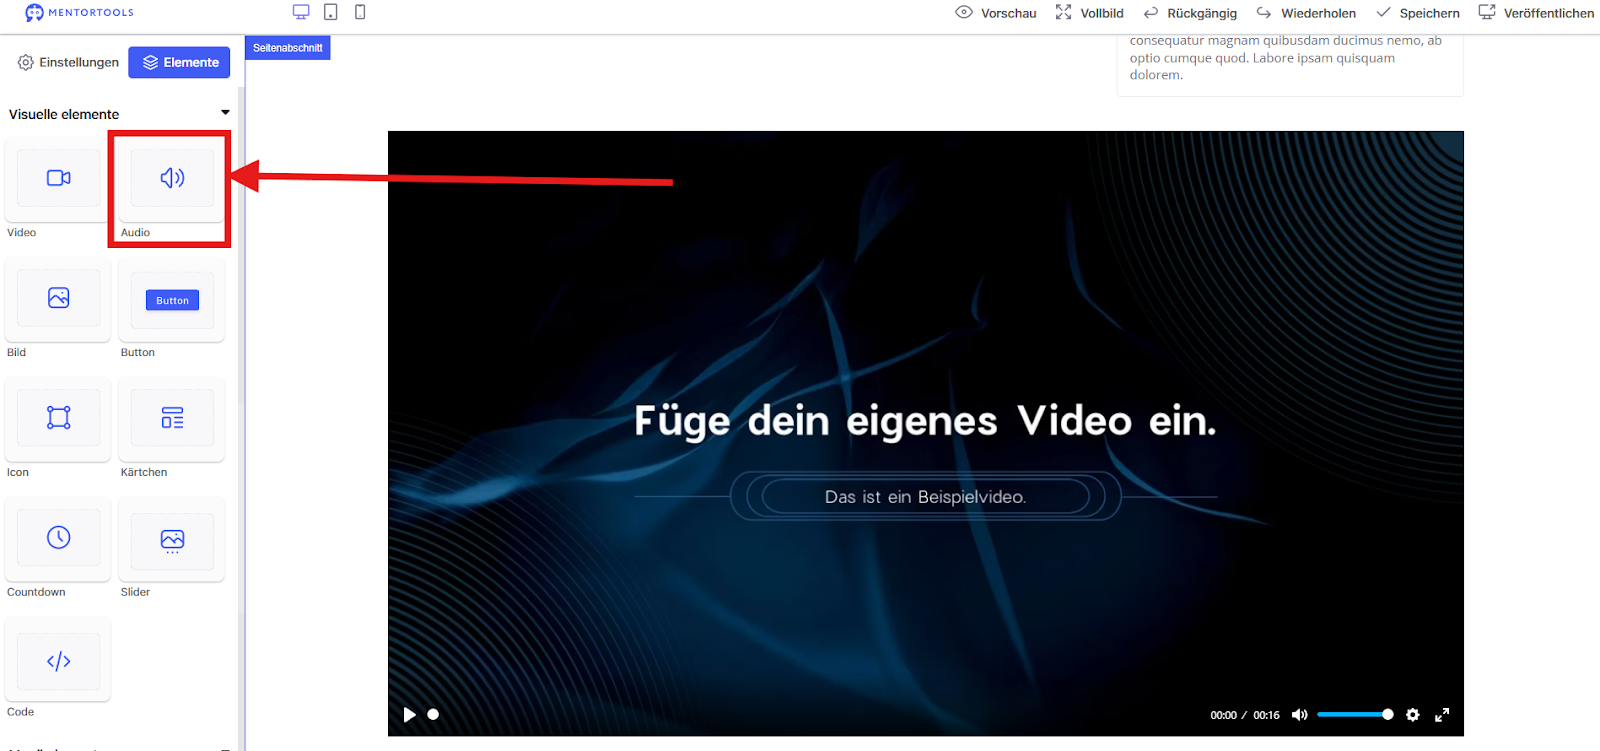Select the Seitenabschnitt label

pyautogui.click(x=288, y=48)
